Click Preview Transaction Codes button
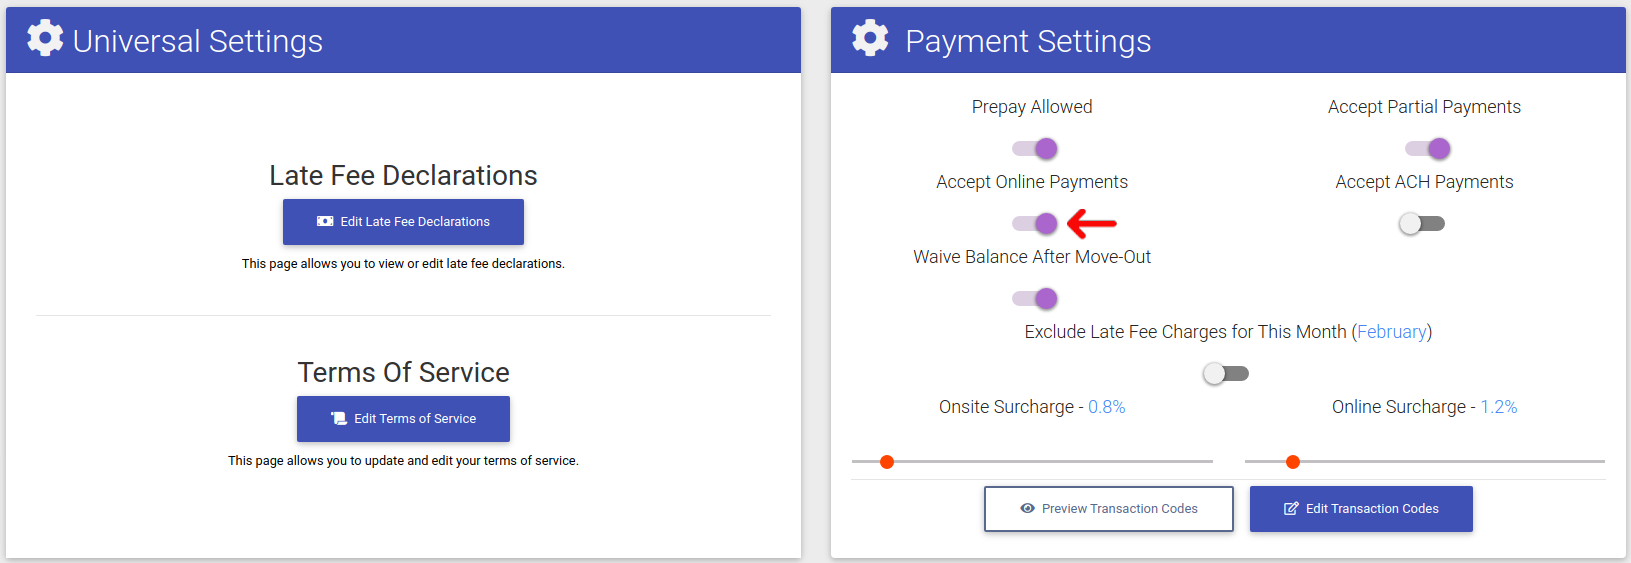The height and width of the screenshot is (563, 1631). (1109, 509)
